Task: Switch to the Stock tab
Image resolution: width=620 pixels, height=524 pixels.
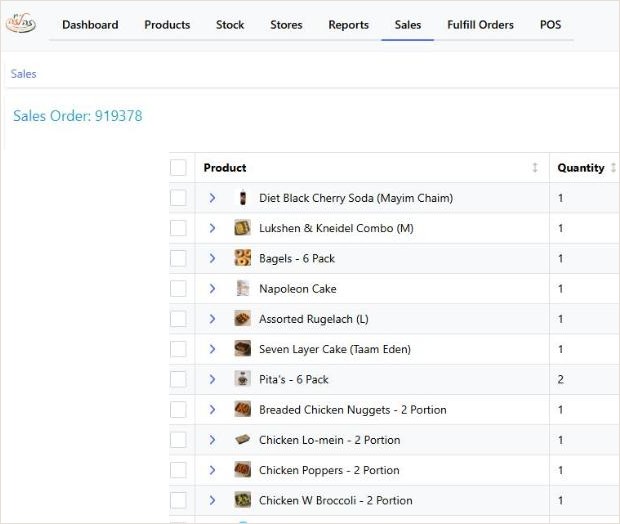Action: (x=230, y=25)
